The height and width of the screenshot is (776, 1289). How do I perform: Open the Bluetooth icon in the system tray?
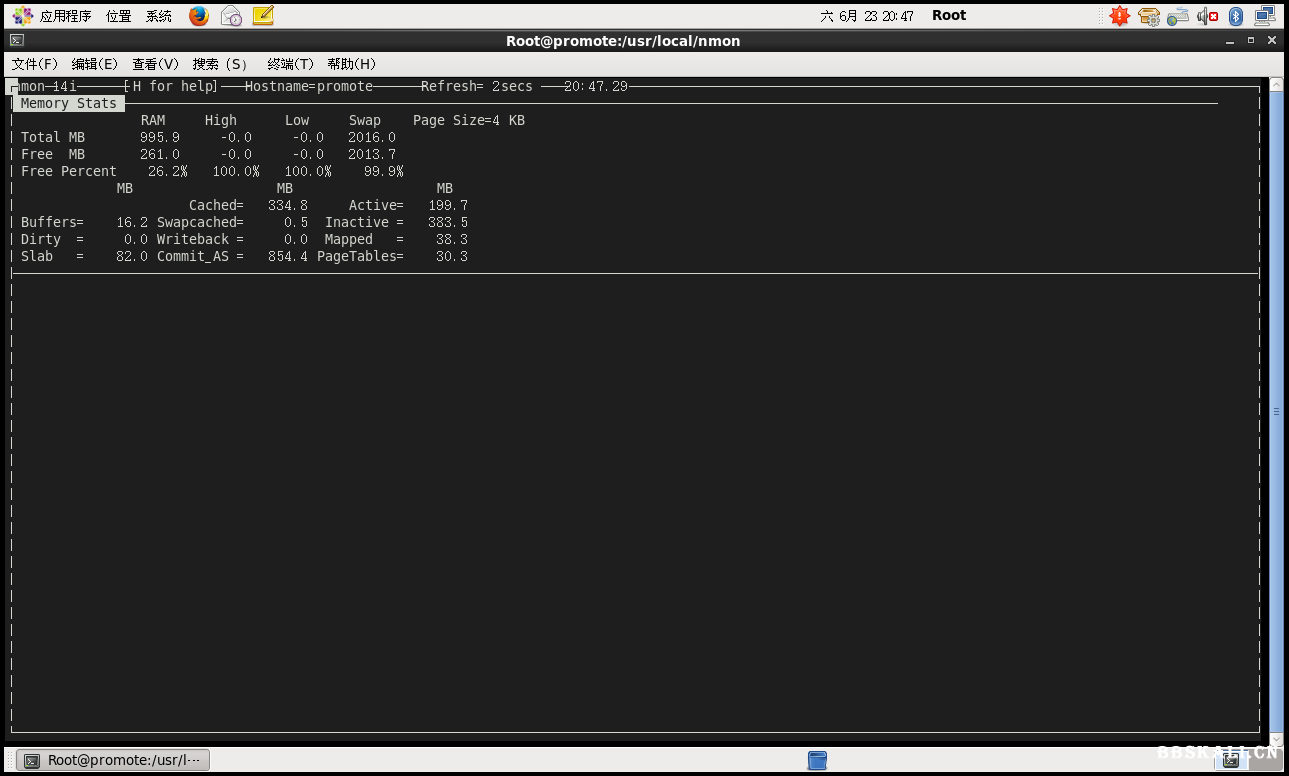click(1234, 15)
